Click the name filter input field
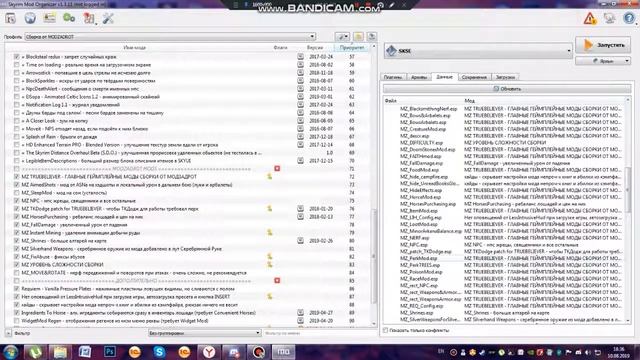This screenshot has height=360, width=640. point(319,333)
